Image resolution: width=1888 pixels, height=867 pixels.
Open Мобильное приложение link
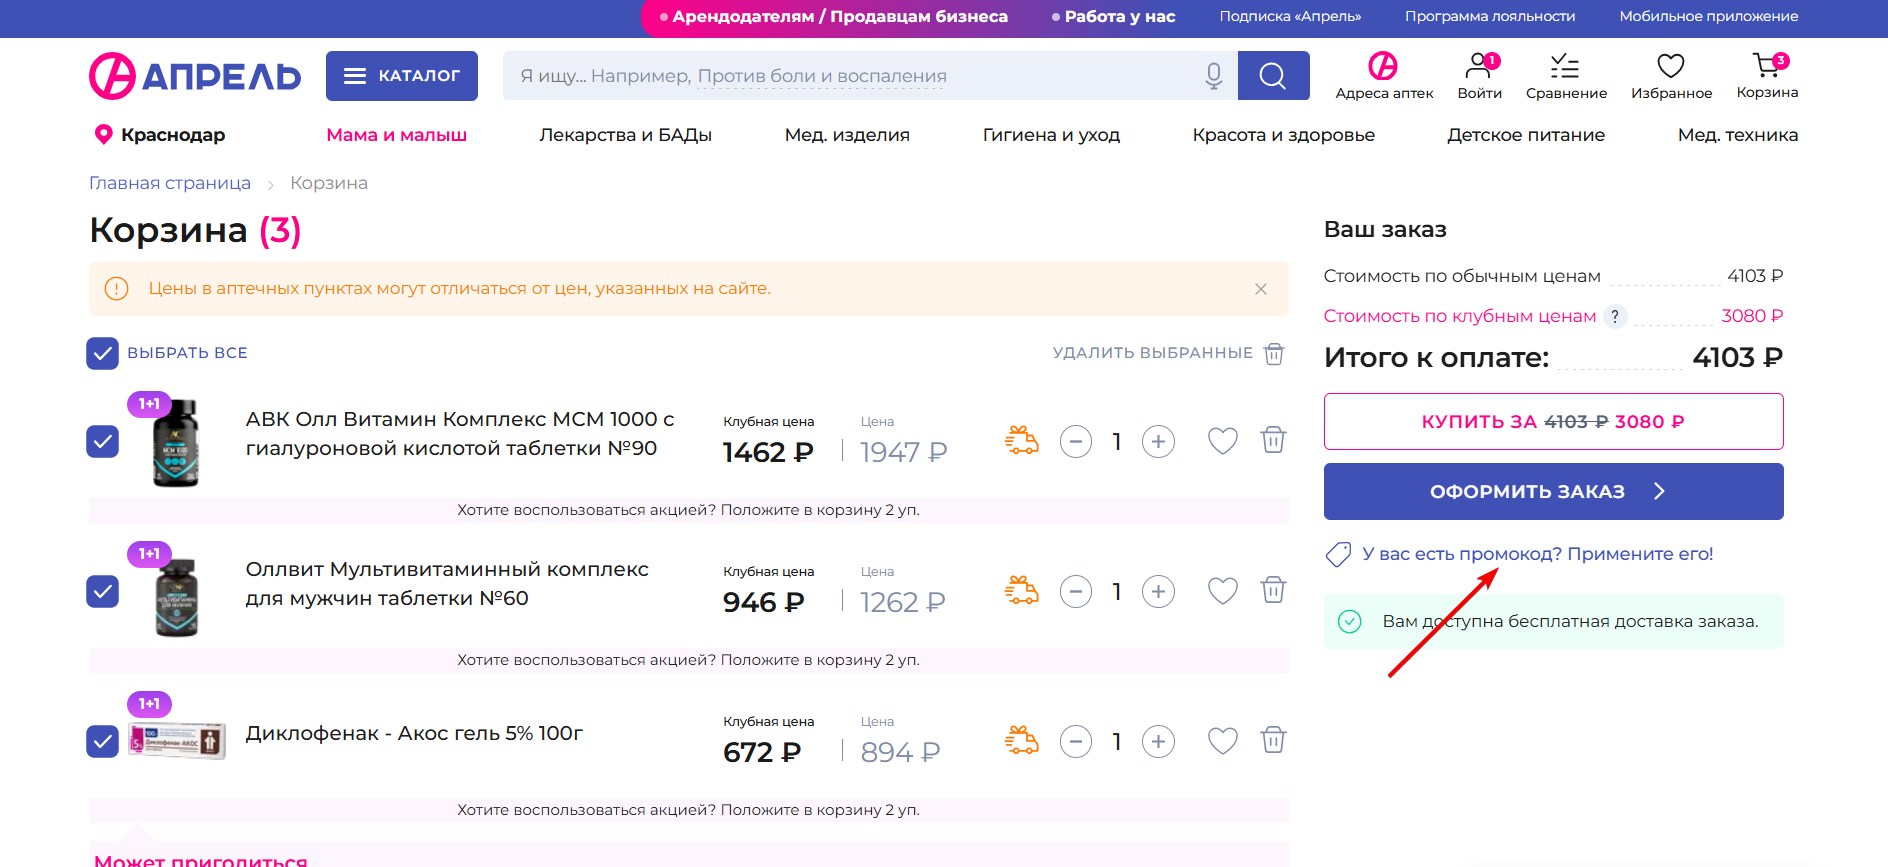pyautogui.click(x=1709, y=17)
